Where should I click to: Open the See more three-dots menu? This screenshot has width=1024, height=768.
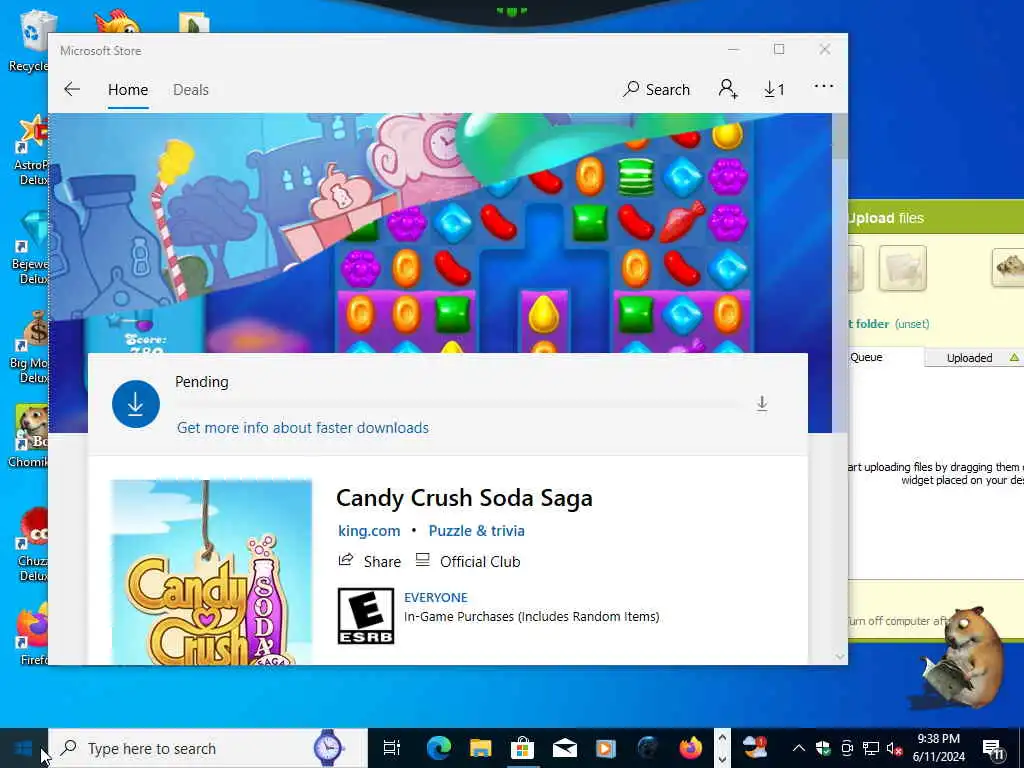pyautogui.click(x=824, y=86)
